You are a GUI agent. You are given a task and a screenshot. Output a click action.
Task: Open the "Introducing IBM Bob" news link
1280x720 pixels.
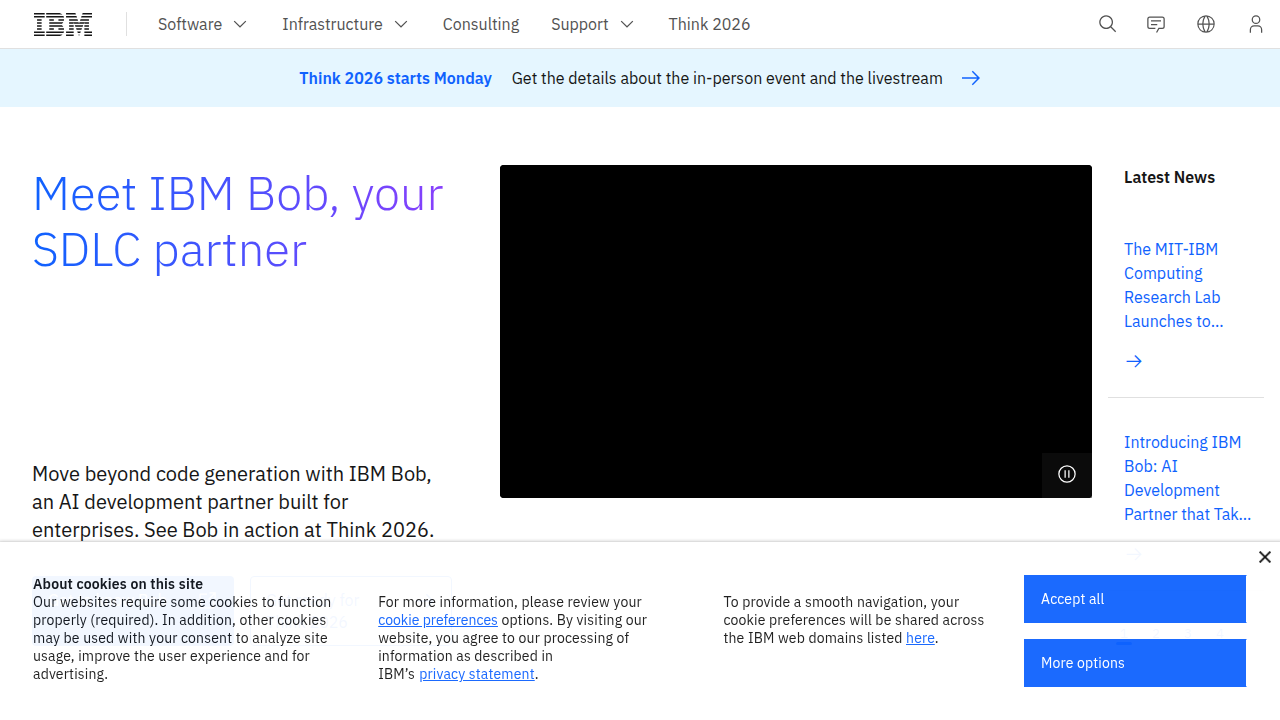click(1187, 478)
